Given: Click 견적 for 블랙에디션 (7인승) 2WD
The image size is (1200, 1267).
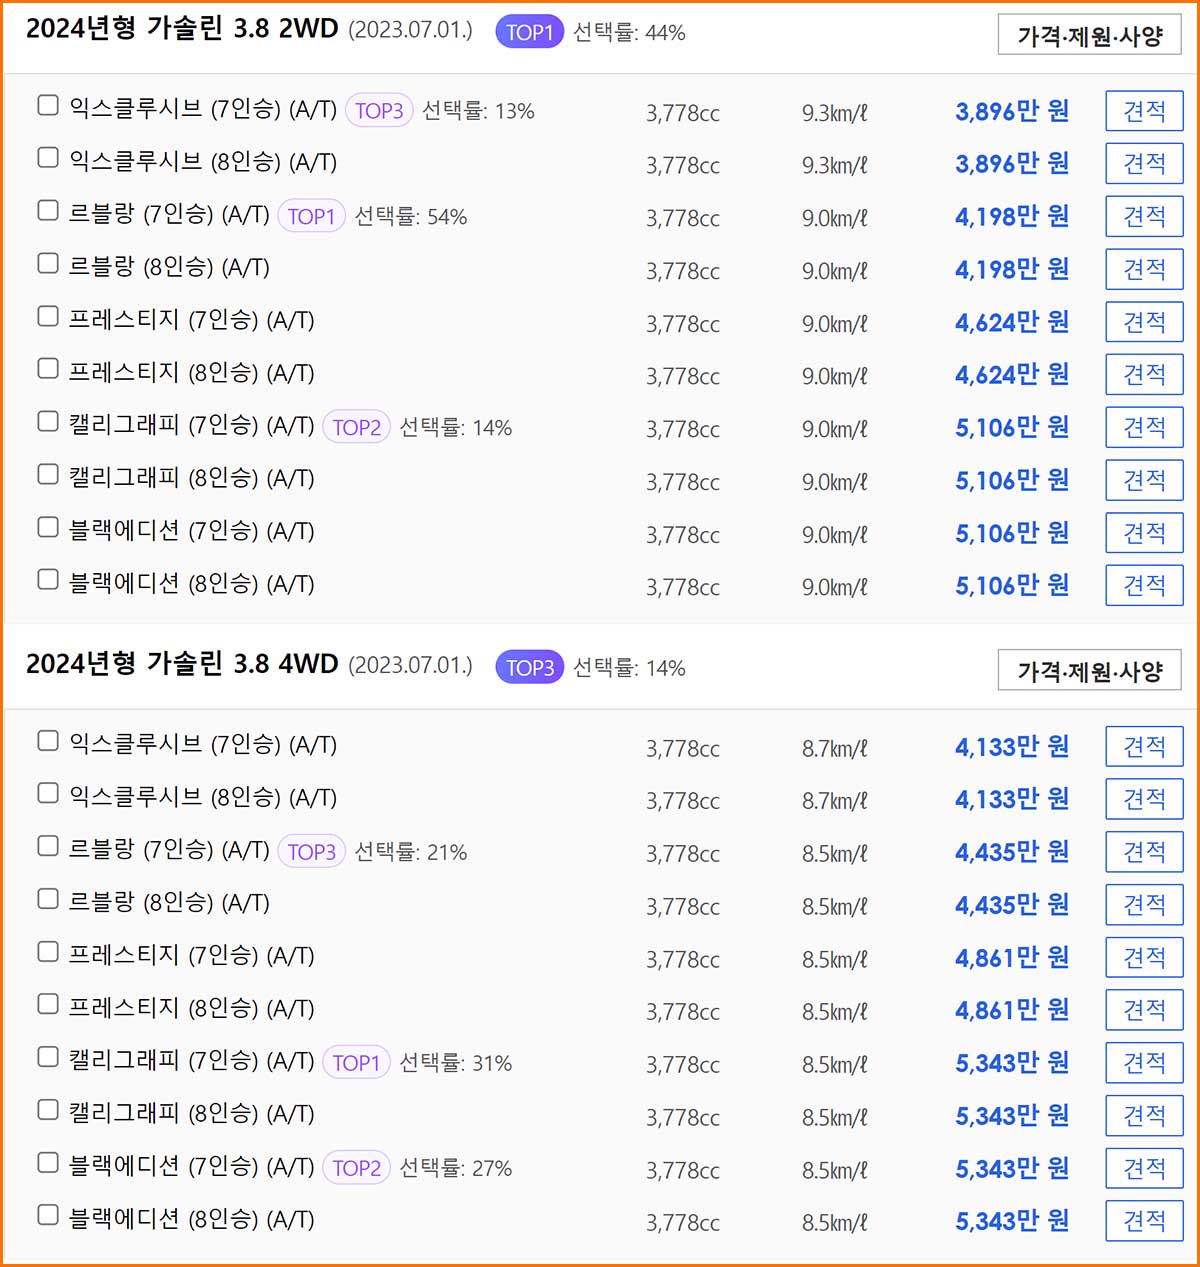Looking at the screenshot, I should pyautogui.click(x=1143, y=532).
